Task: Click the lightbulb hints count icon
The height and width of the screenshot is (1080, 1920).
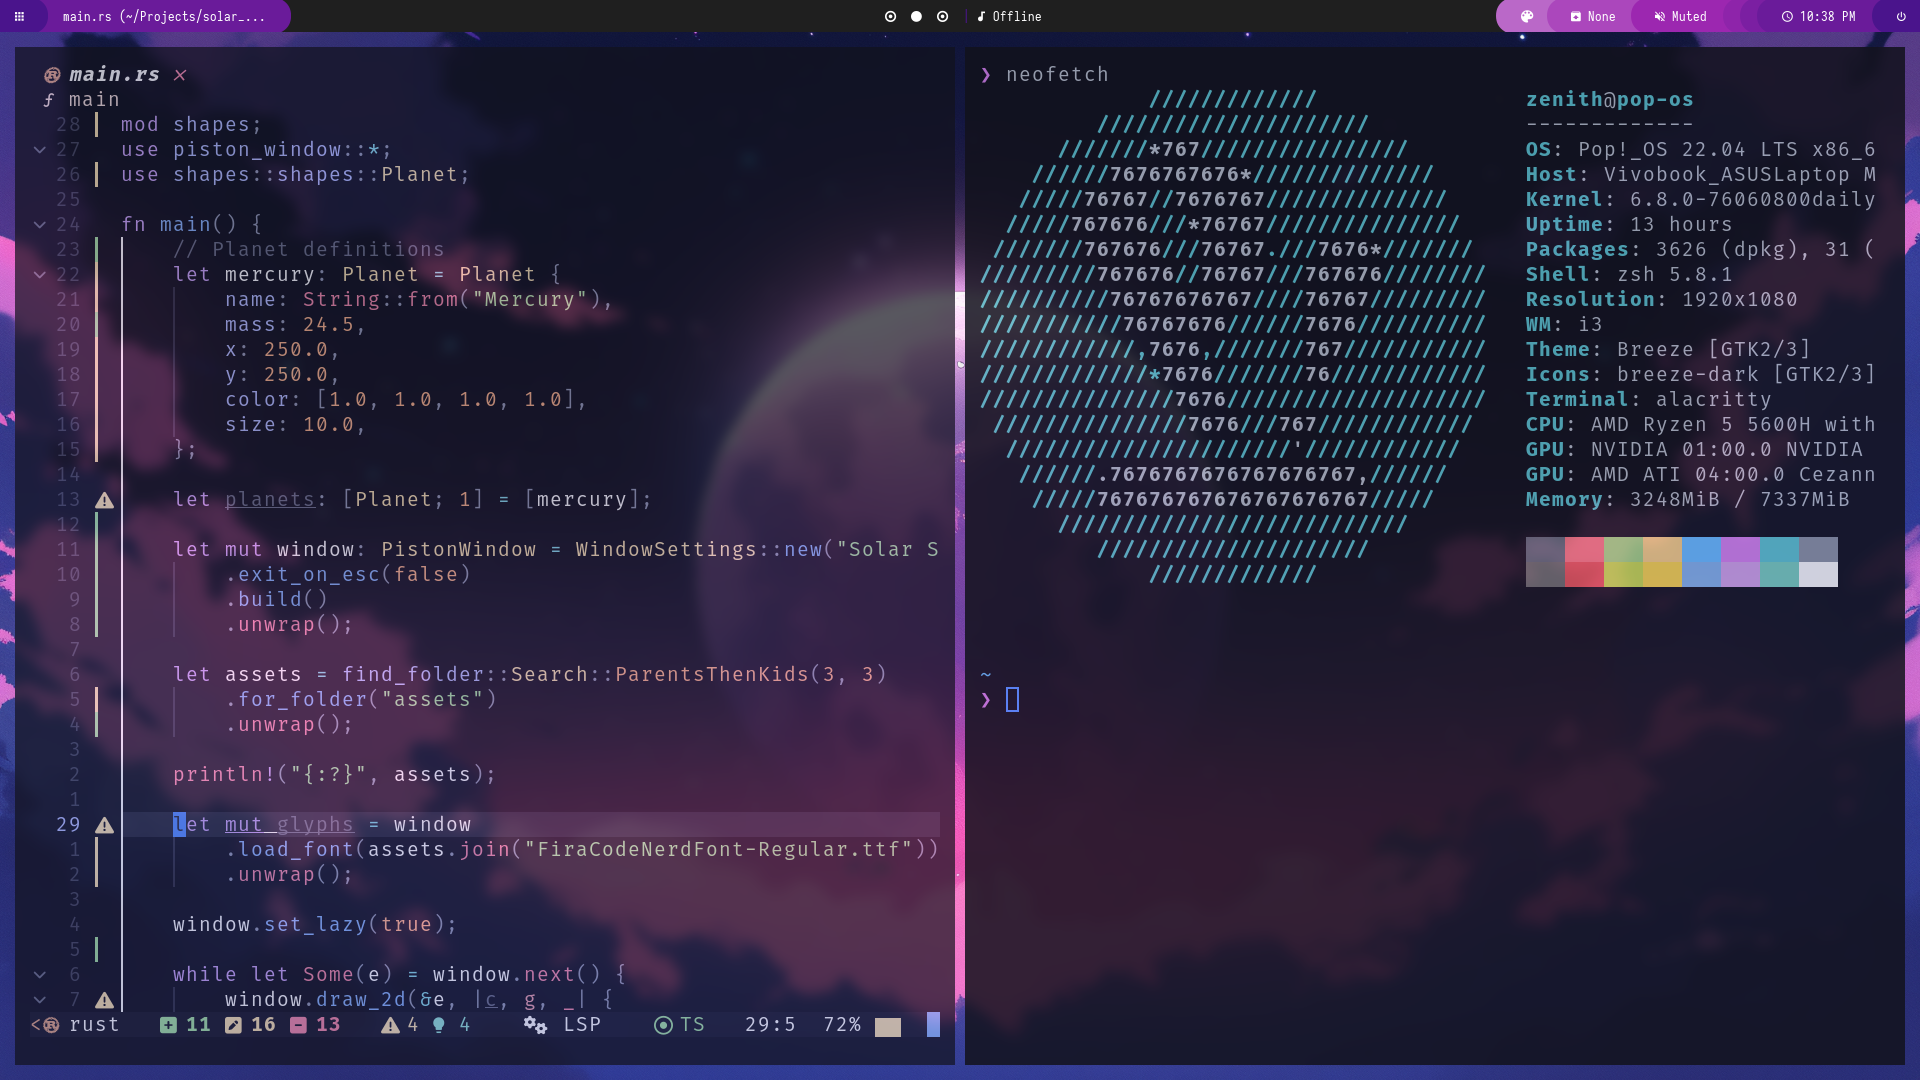Action: click(438, 1025)
